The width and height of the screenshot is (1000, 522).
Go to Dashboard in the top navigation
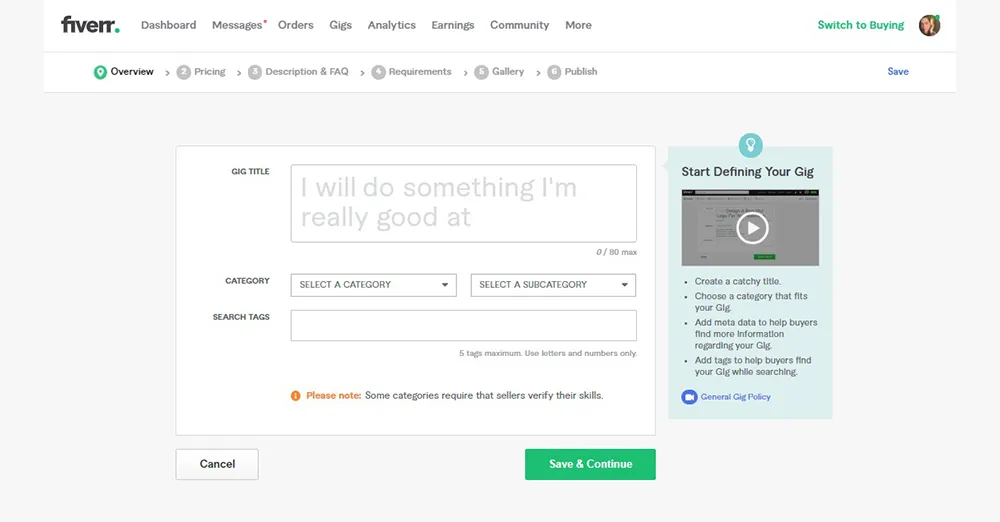pyautogui.click(x=168, y=25)
